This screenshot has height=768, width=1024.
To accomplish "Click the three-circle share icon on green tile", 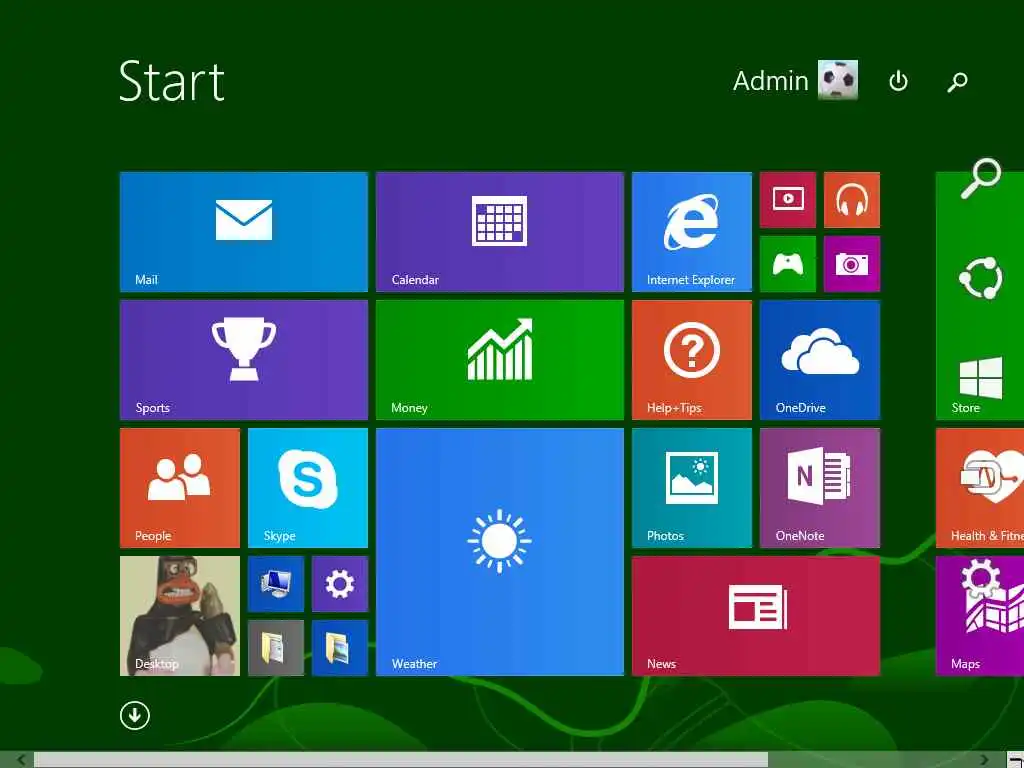I will [980, 278].
